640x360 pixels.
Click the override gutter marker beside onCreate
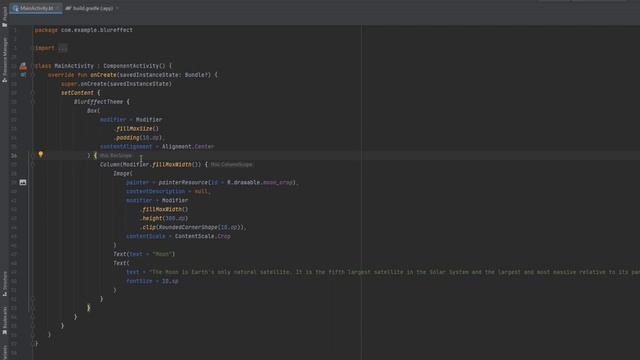point(23,75)
